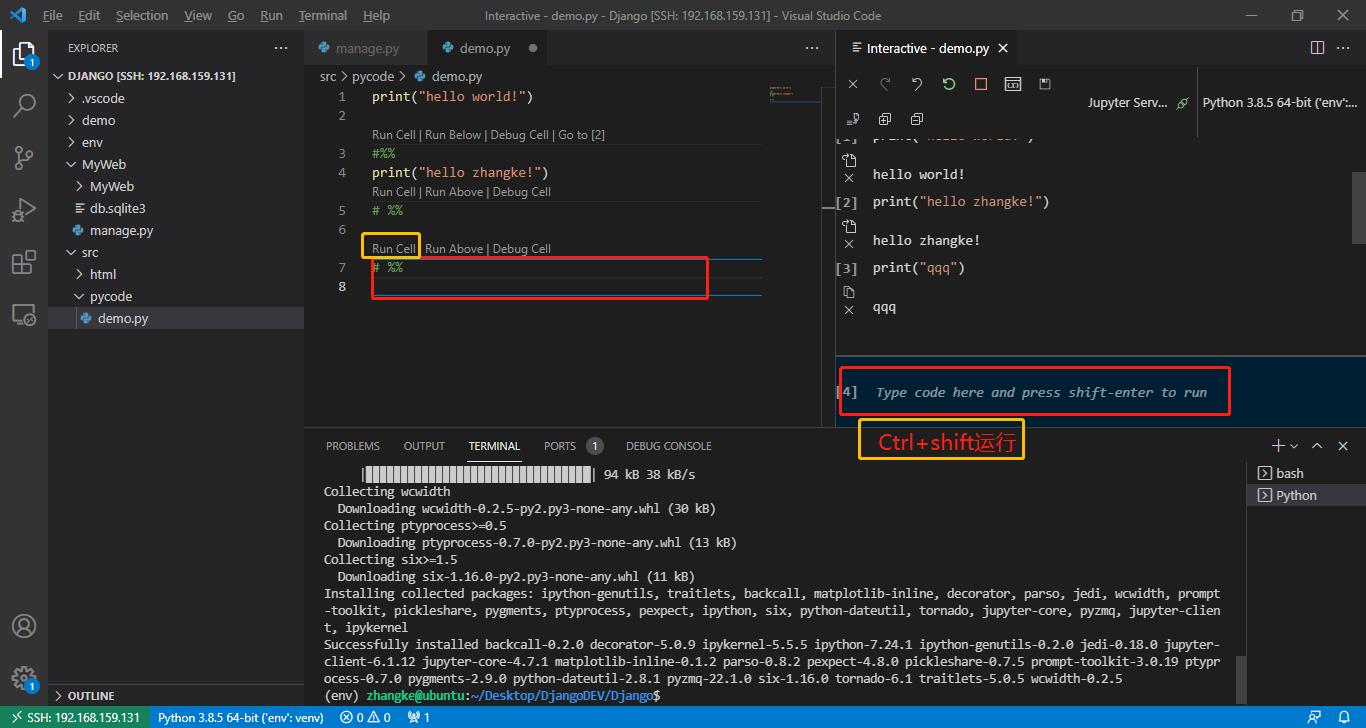The height and width of the screenshot is (728, 1366).
Task: Open notifications bell in status bar
Action: 1345,717
